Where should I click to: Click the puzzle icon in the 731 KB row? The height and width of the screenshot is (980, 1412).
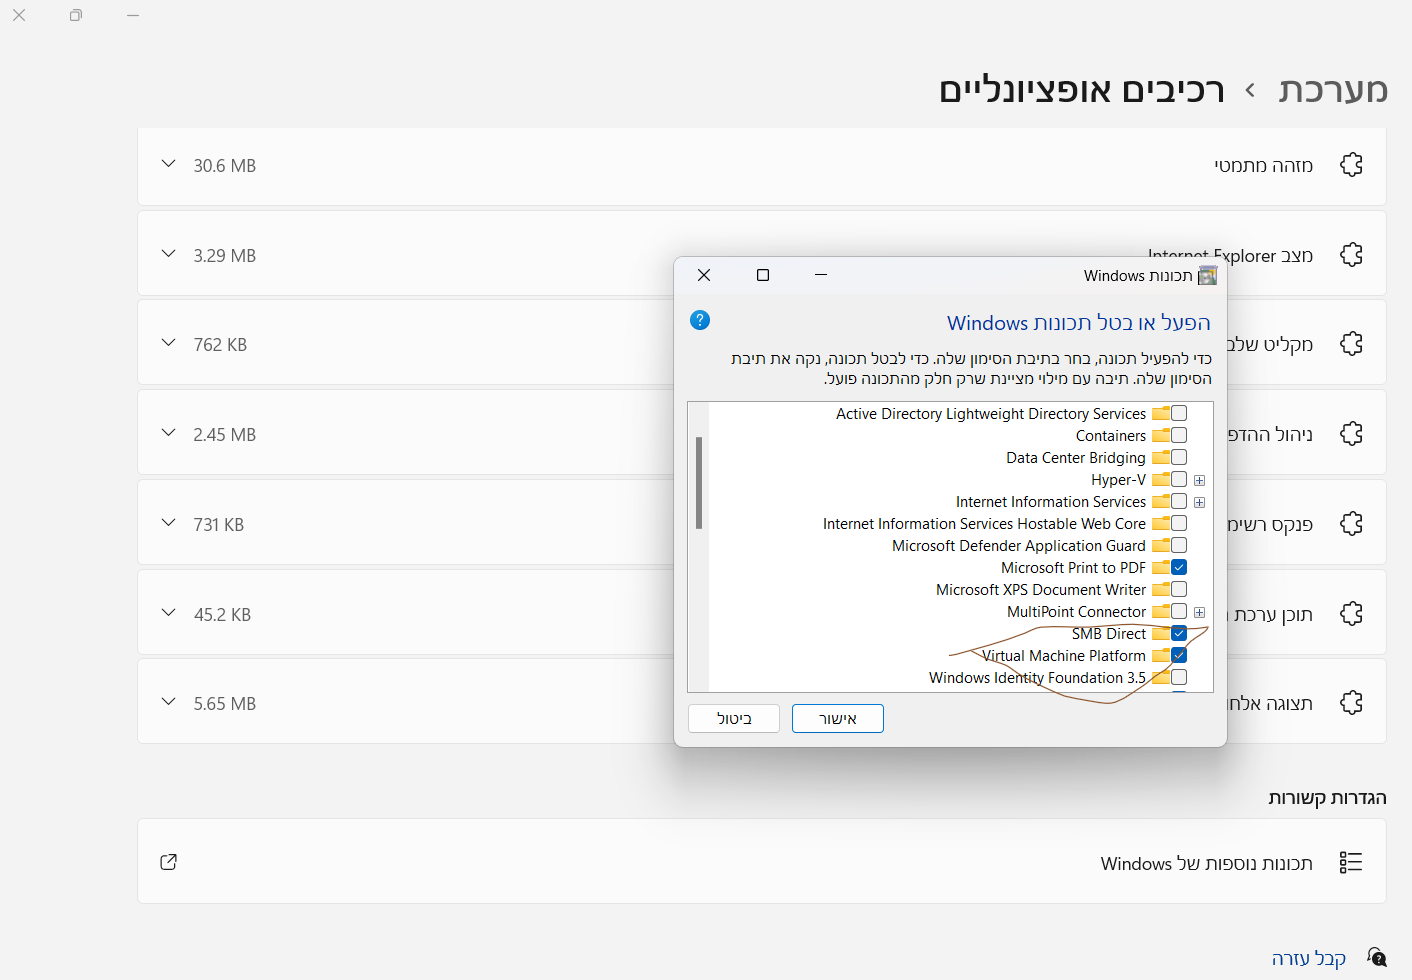pyautogui.click(x=1351, y=524)
